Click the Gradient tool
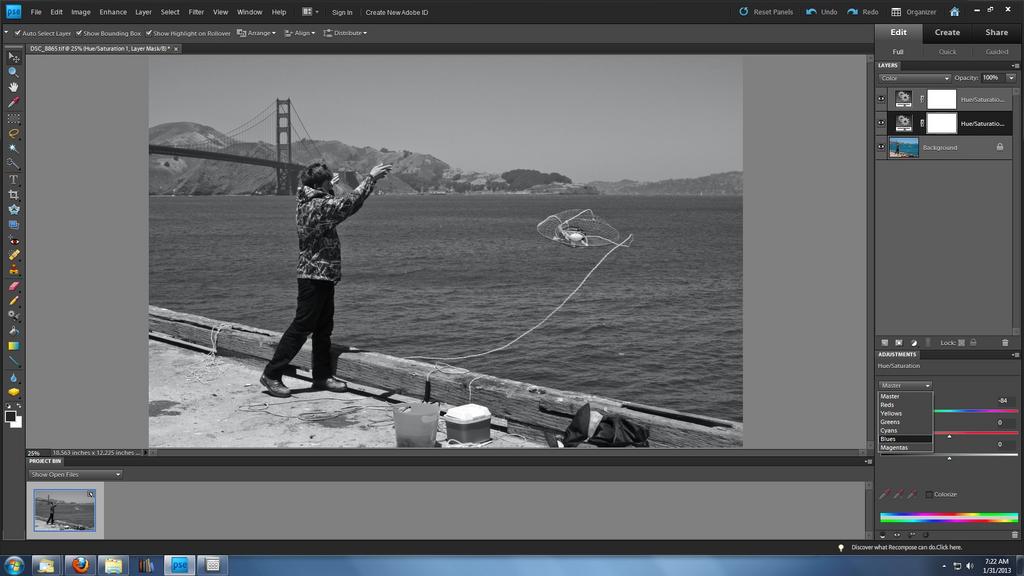 pos(14,346)
